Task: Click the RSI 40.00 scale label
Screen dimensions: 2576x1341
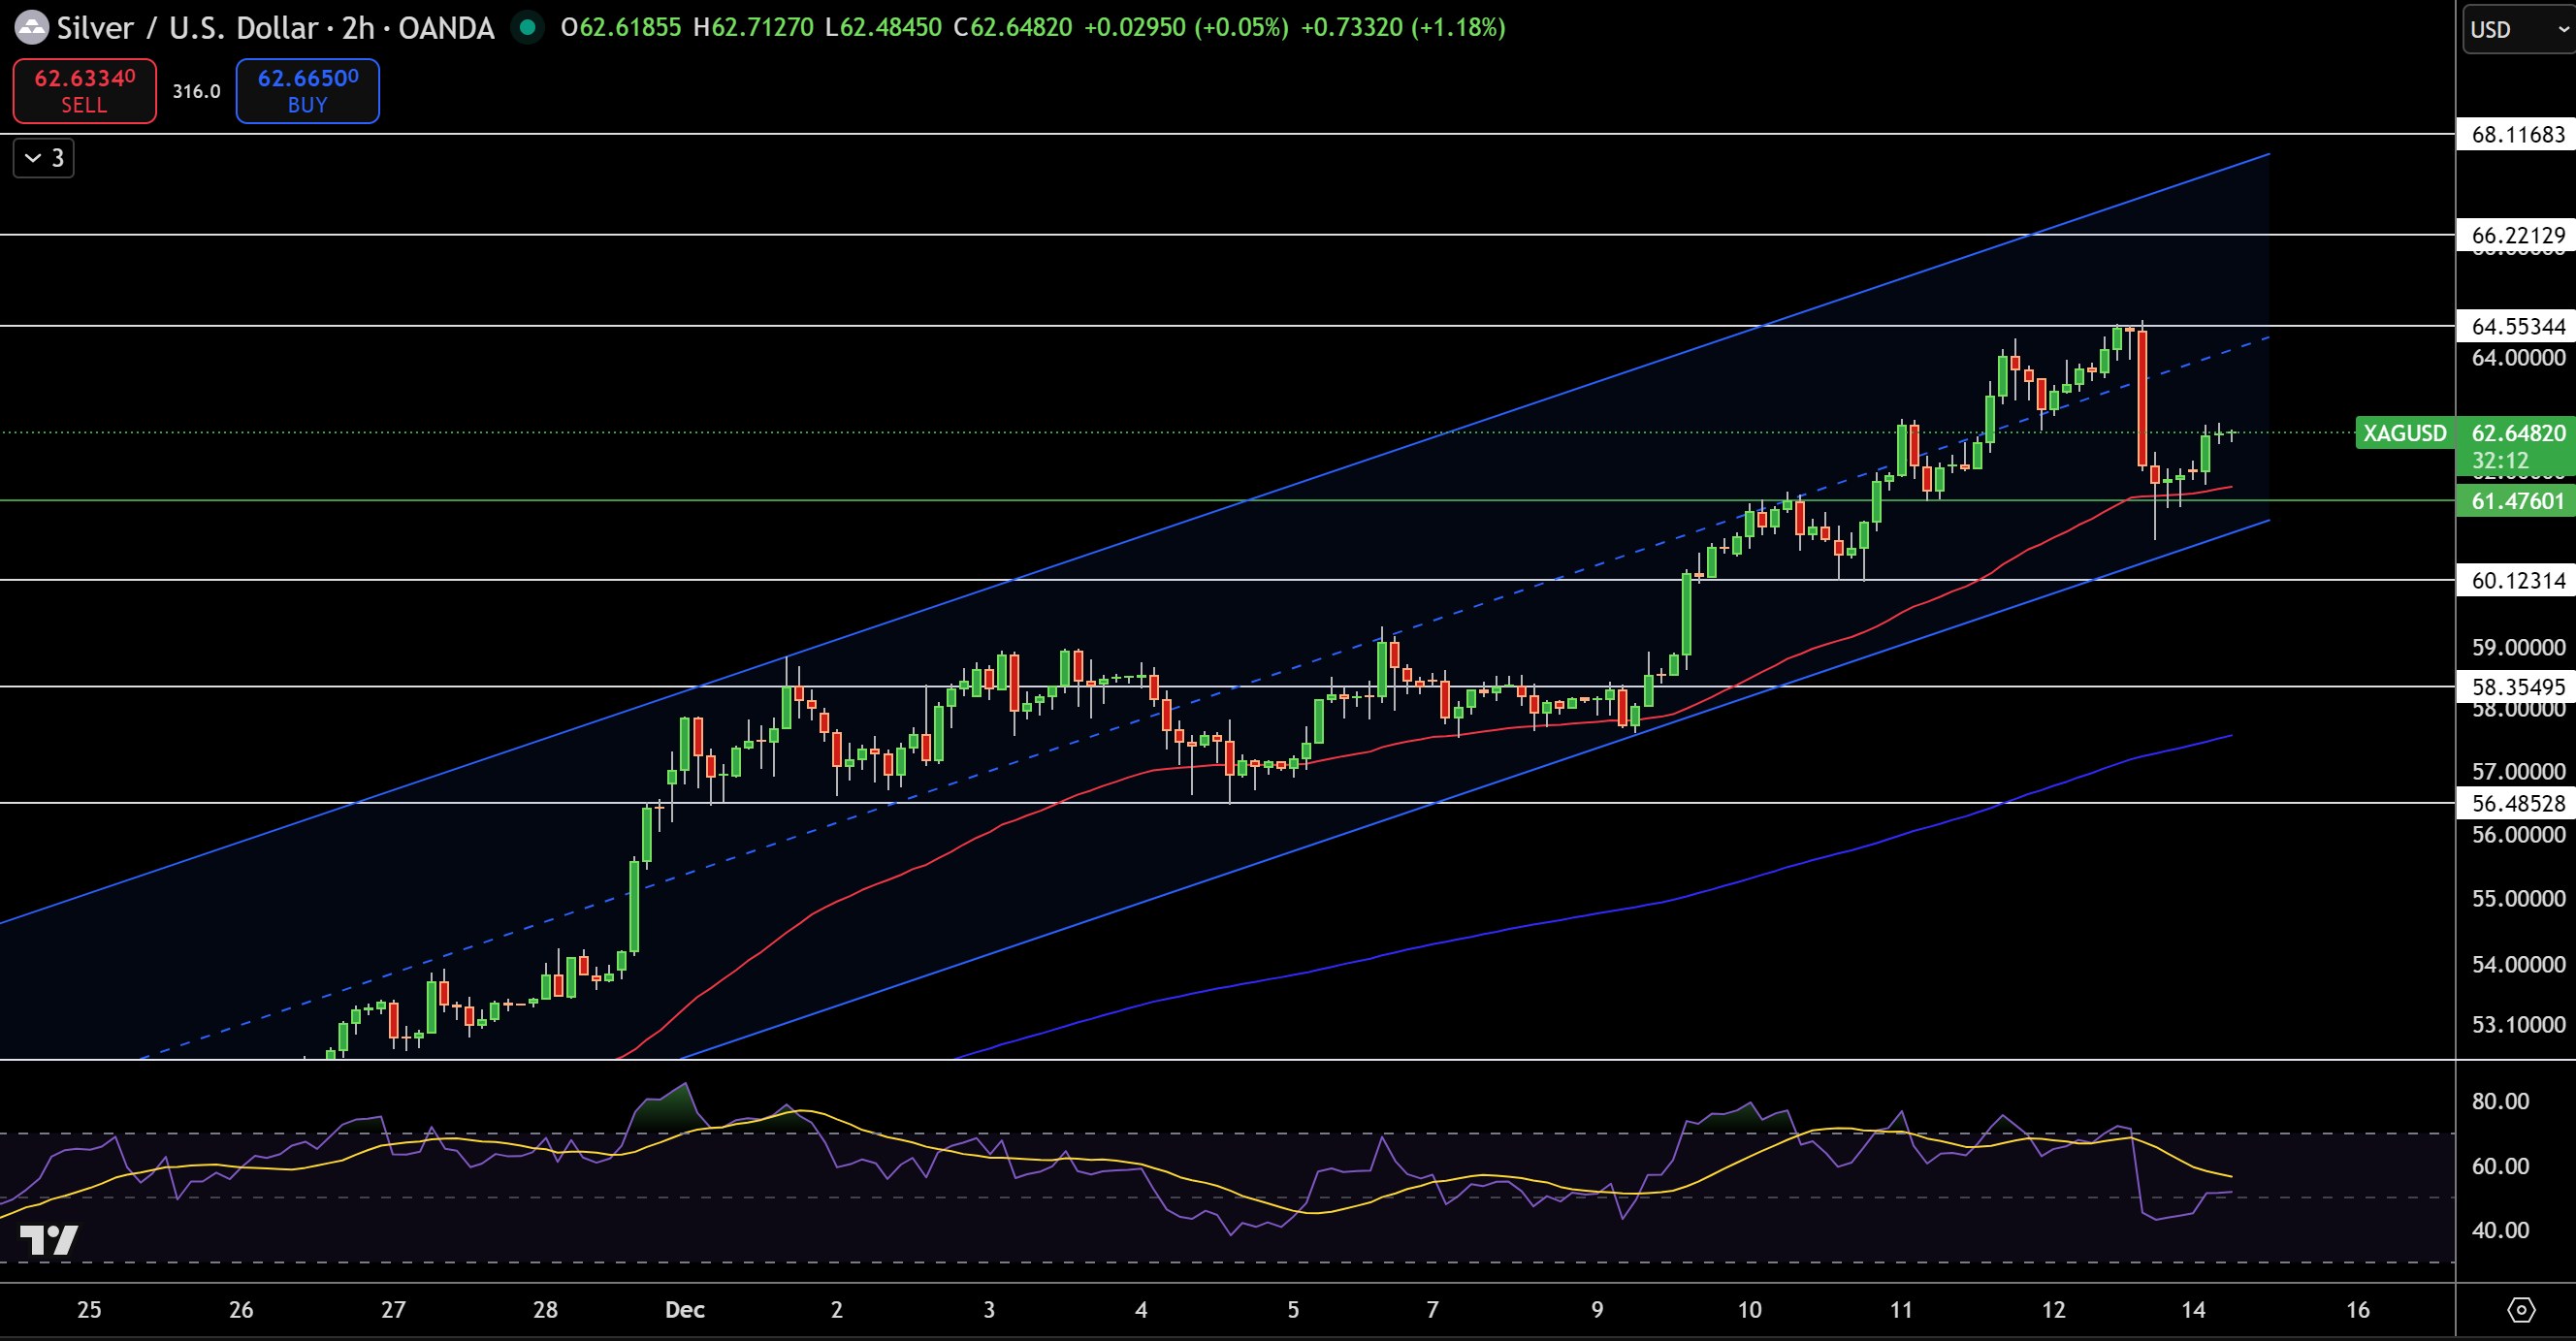Action: point(2500,1230)
